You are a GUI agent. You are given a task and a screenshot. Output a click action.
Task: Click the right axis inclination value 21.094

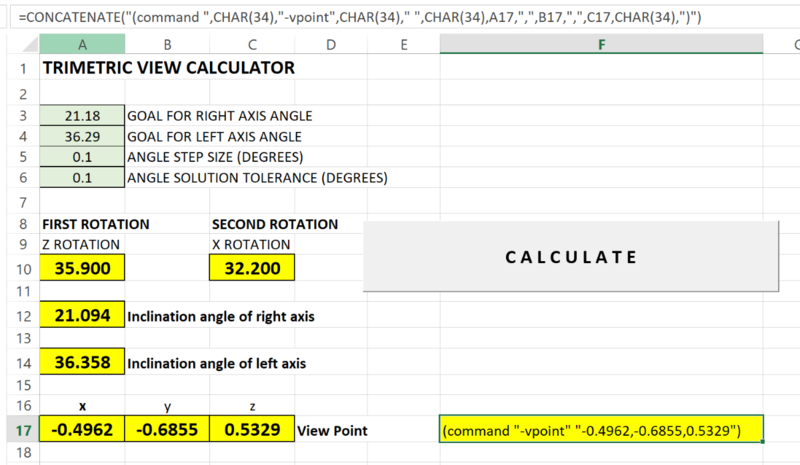click(83, 316)
